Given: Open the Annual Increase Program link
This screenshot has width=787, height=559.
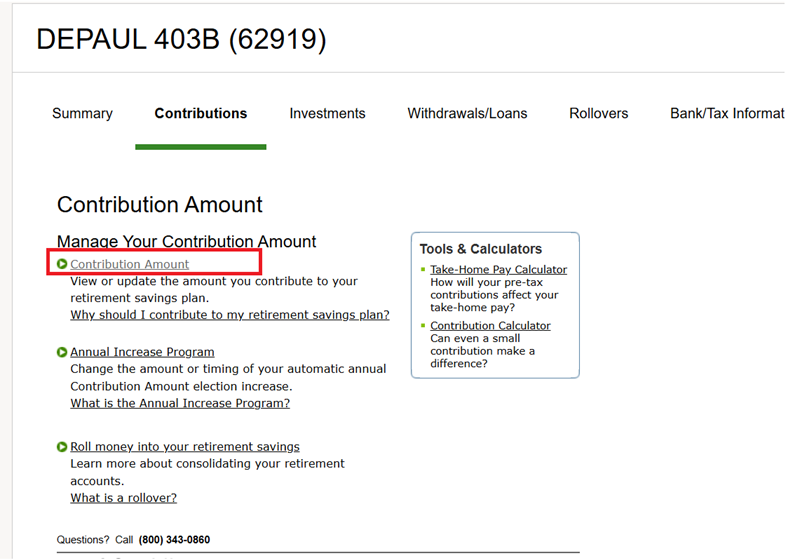Looking at the screenshot, I should tap(142, 352).
